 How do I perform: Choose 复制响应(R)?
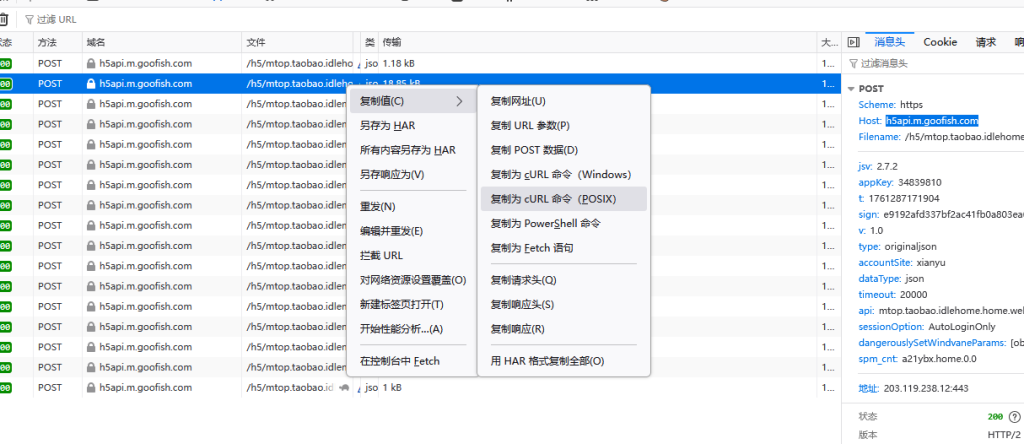[x=564, y=329]
